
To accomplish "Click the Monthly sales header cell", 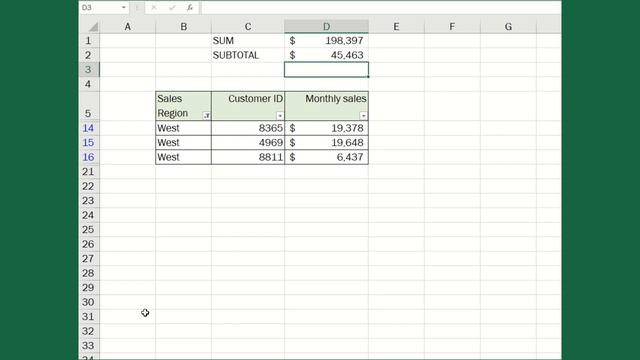I will click(327, 106).
